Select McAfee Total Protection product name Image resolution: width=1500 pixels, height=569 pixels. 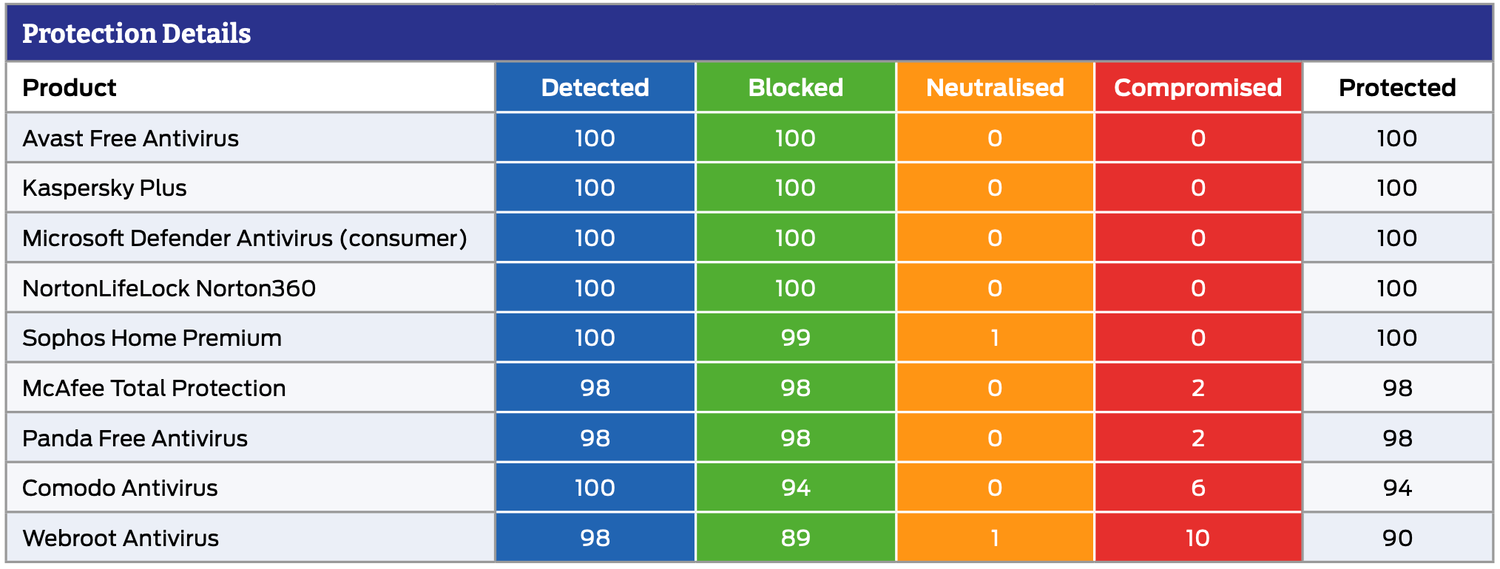(154, 388)
